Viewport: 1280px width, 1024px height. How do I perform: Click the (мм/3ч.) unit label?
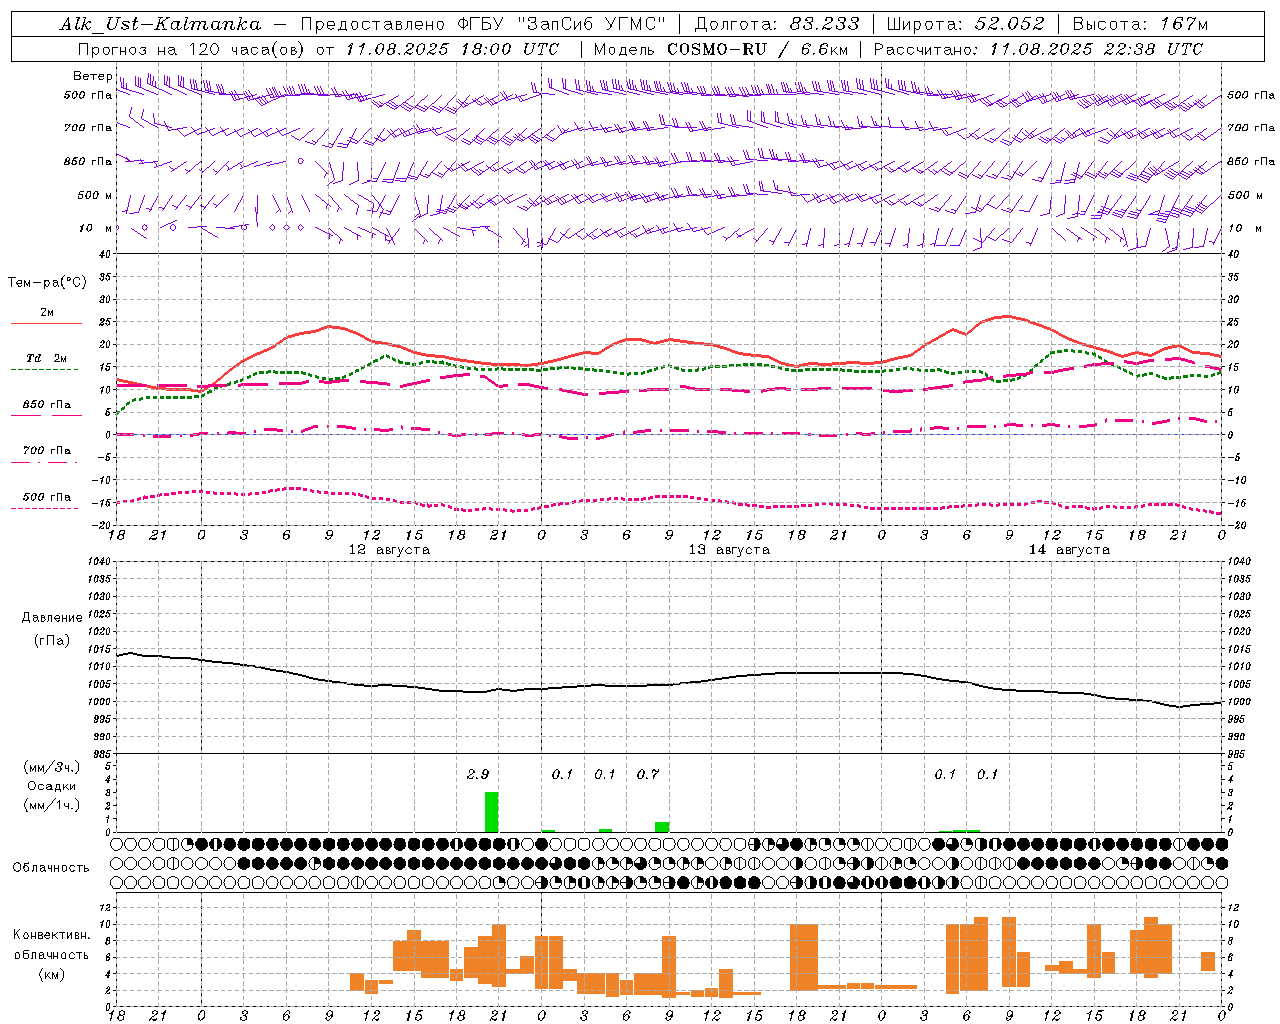coord(51,767)
